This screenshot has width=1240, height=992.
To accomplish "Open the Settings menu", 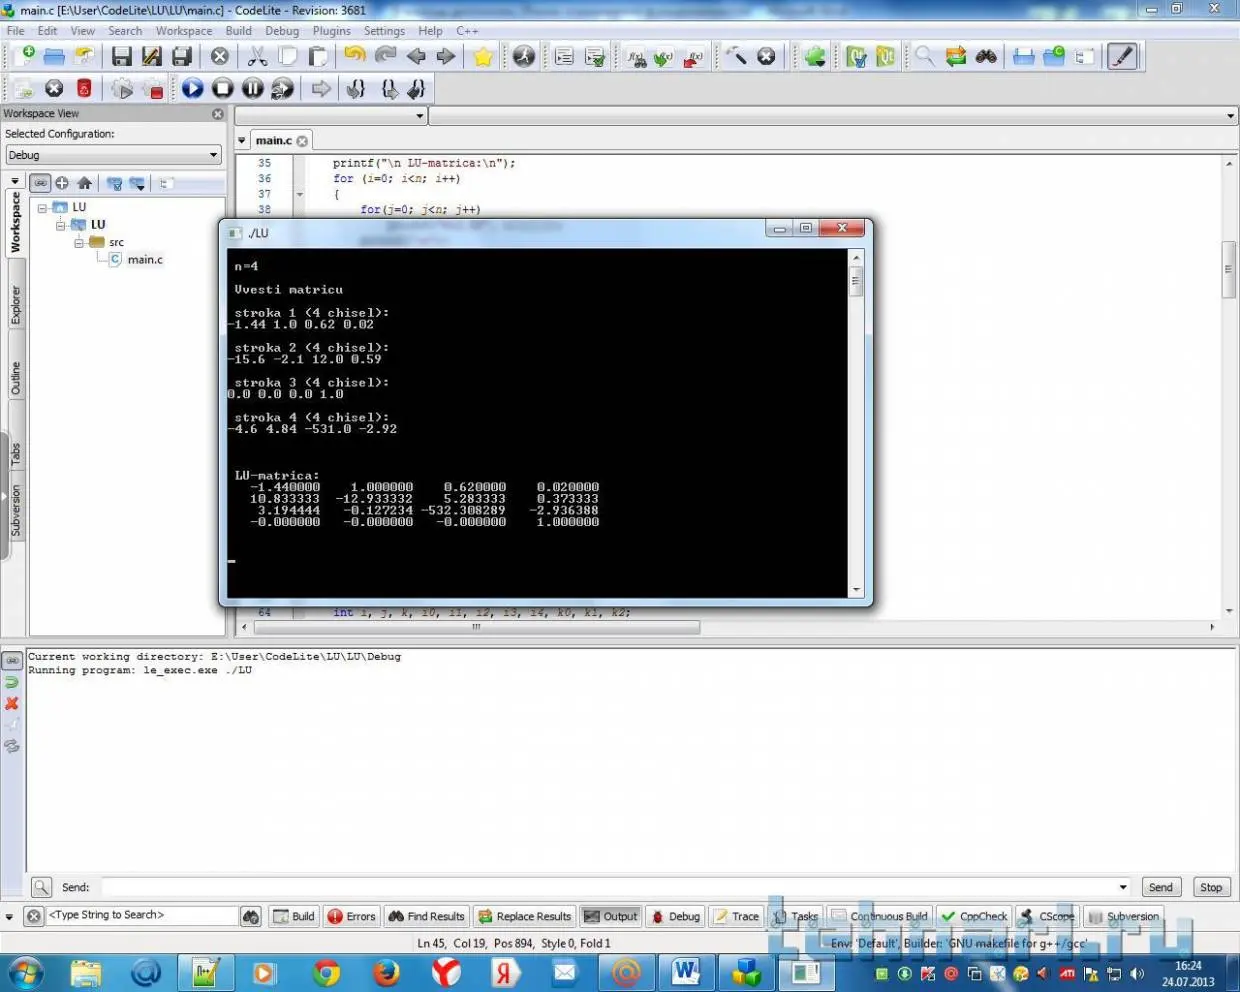I will pos(384,31).
